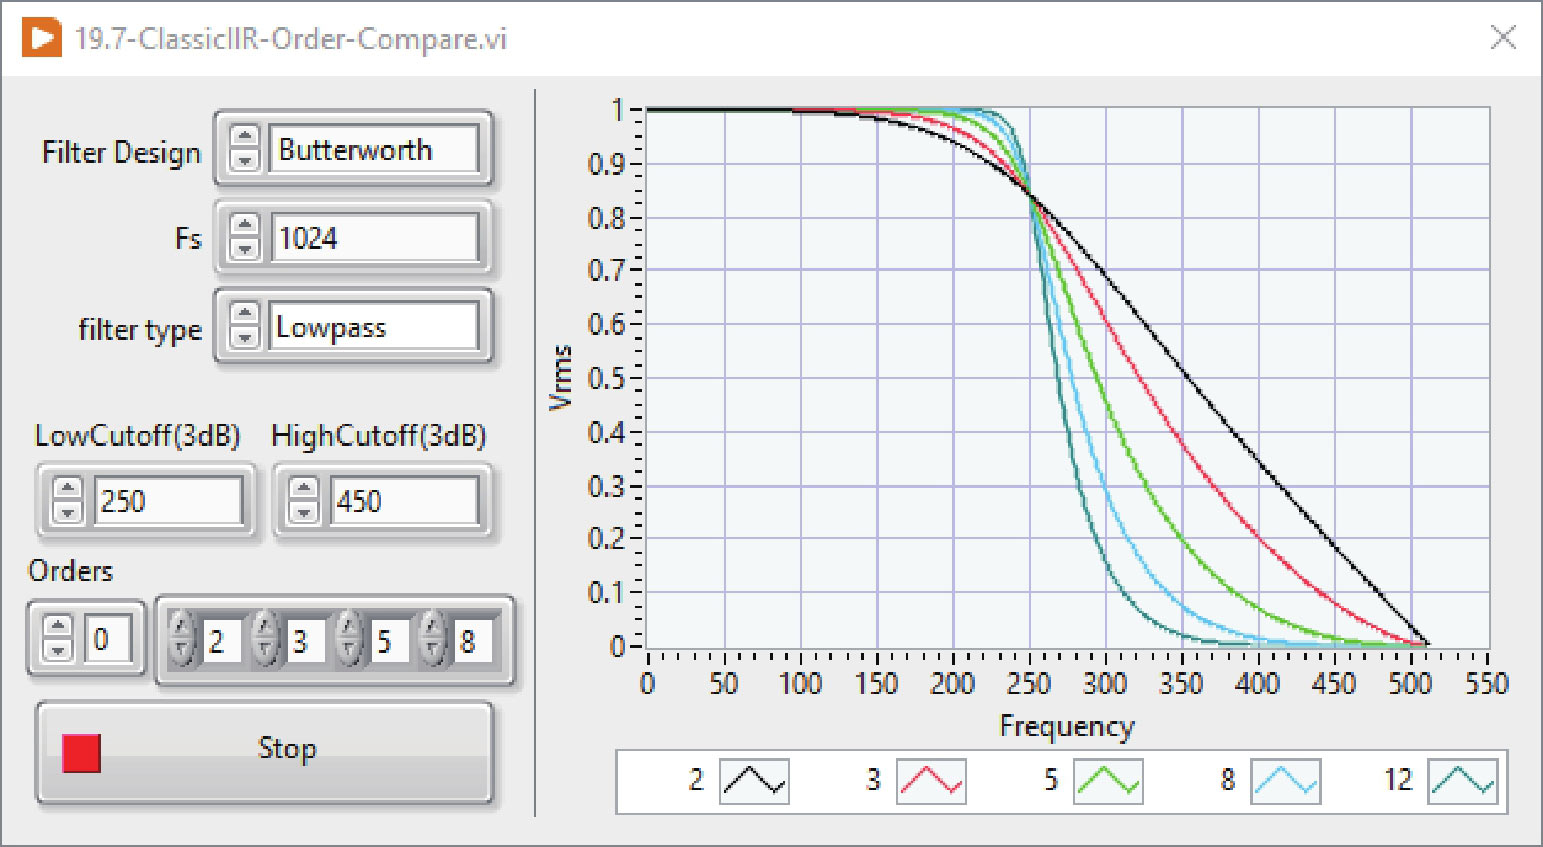Click the LabVIEW run arrow icon in title bar
This screenshot has width=1543, height=847.
coord(41,38)
